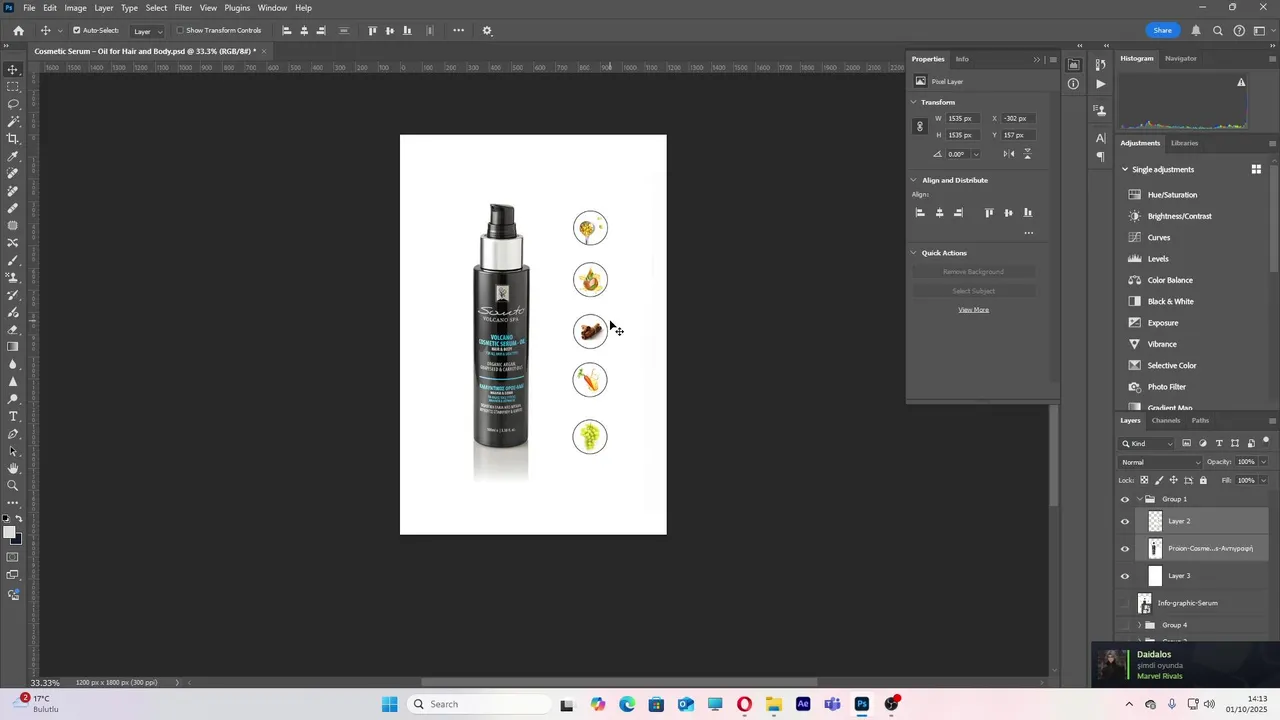Hide Layer 3 visibility eye
Image resolution: width=1280 pixels, height=720 pixels.
click(x=1125, y=576)
